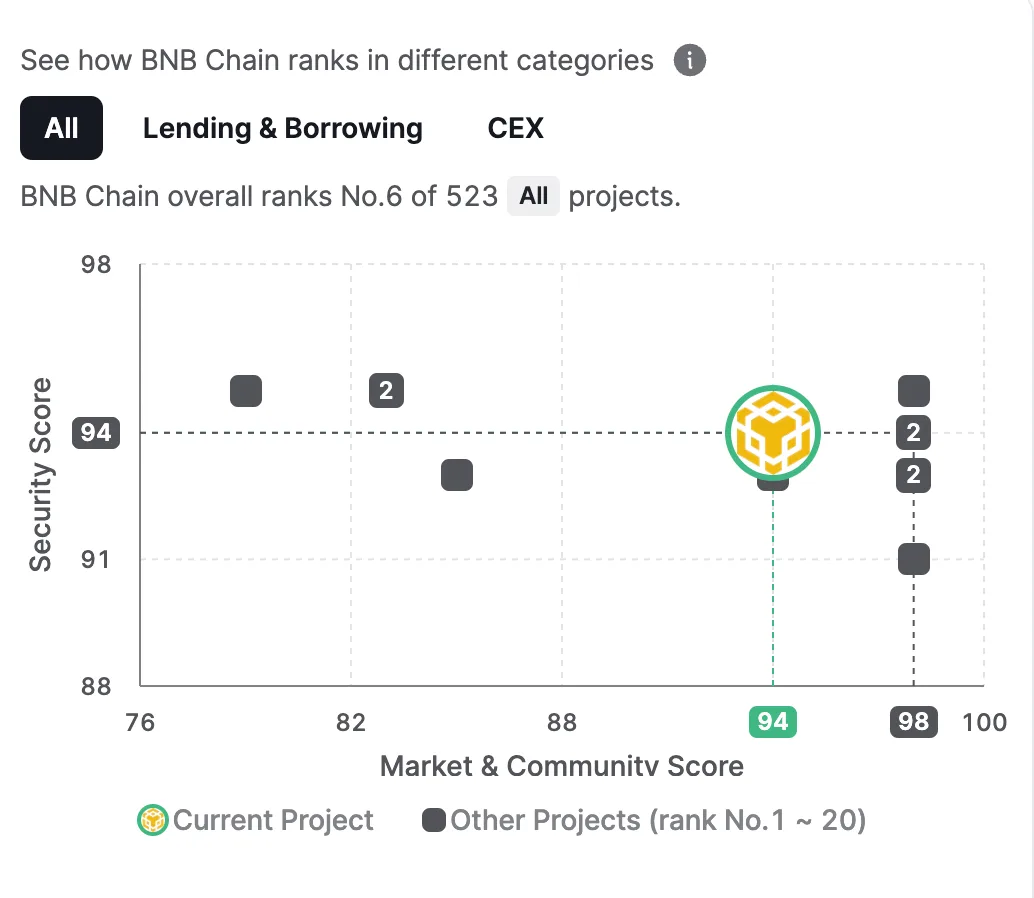Select the All category tab
This screenshot has height=898, width=1034.
click(61, 128)
